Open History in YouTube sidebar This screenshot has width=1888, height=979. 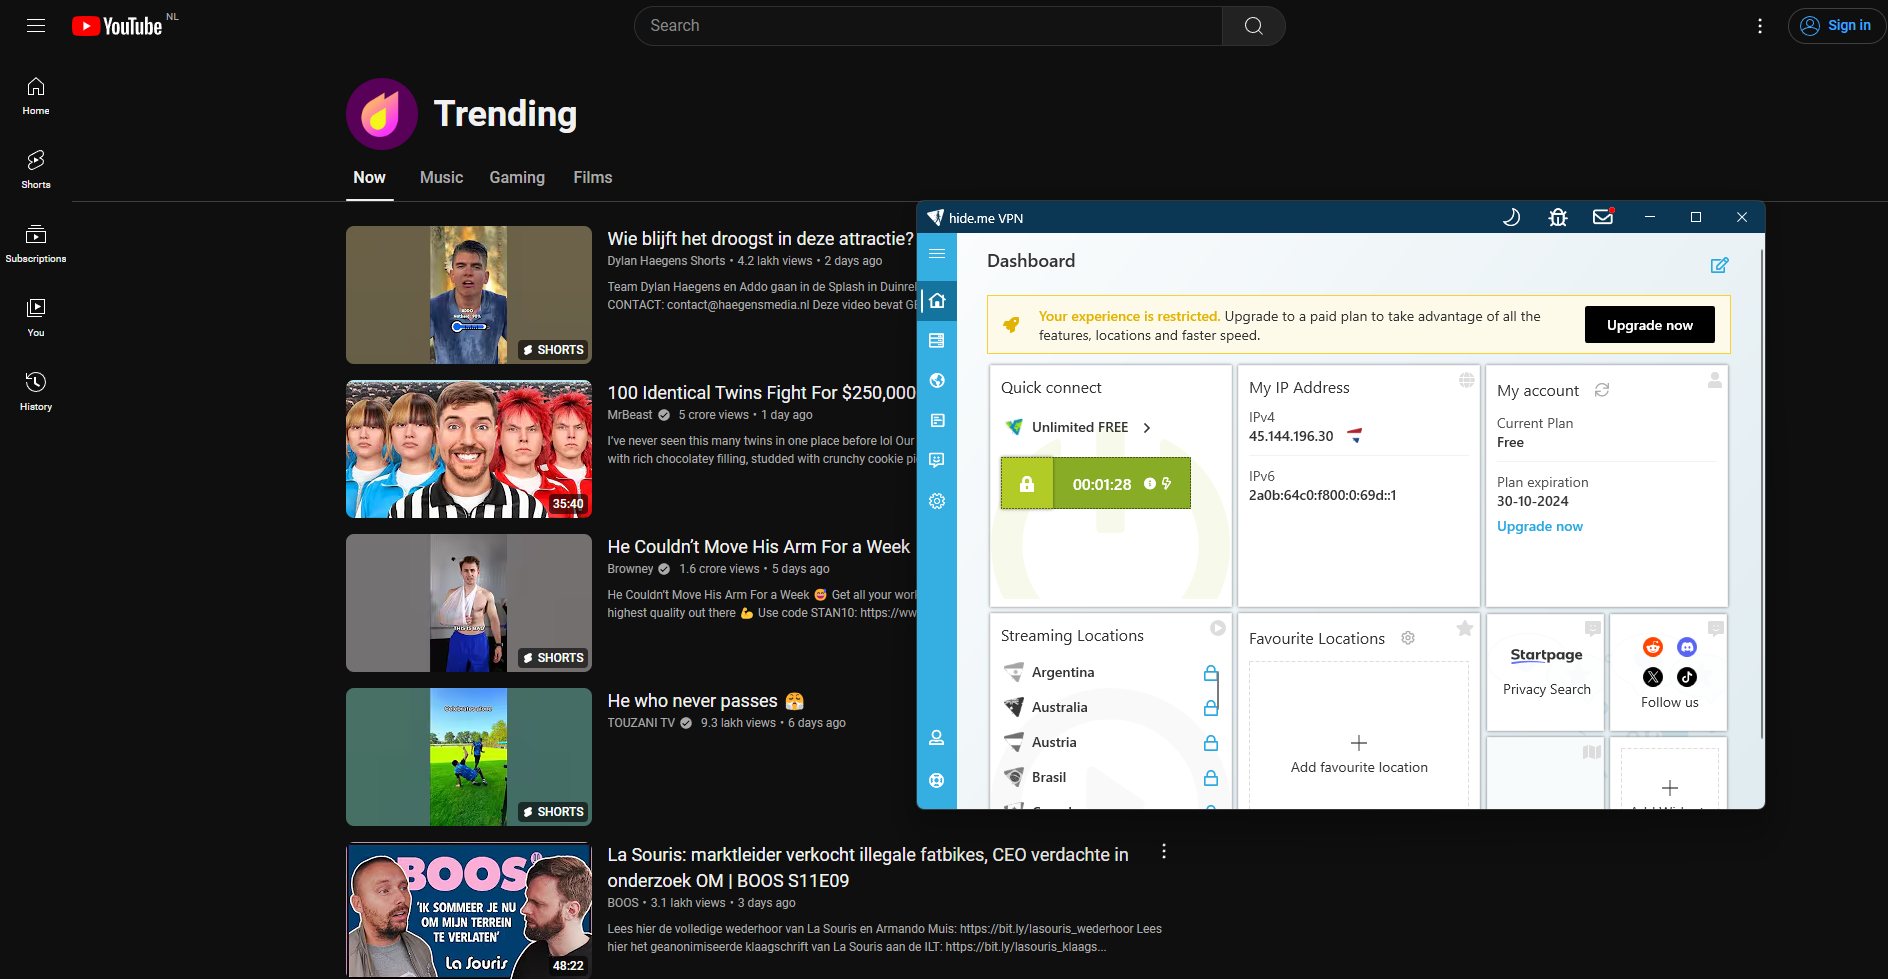(x=36, y=392)
